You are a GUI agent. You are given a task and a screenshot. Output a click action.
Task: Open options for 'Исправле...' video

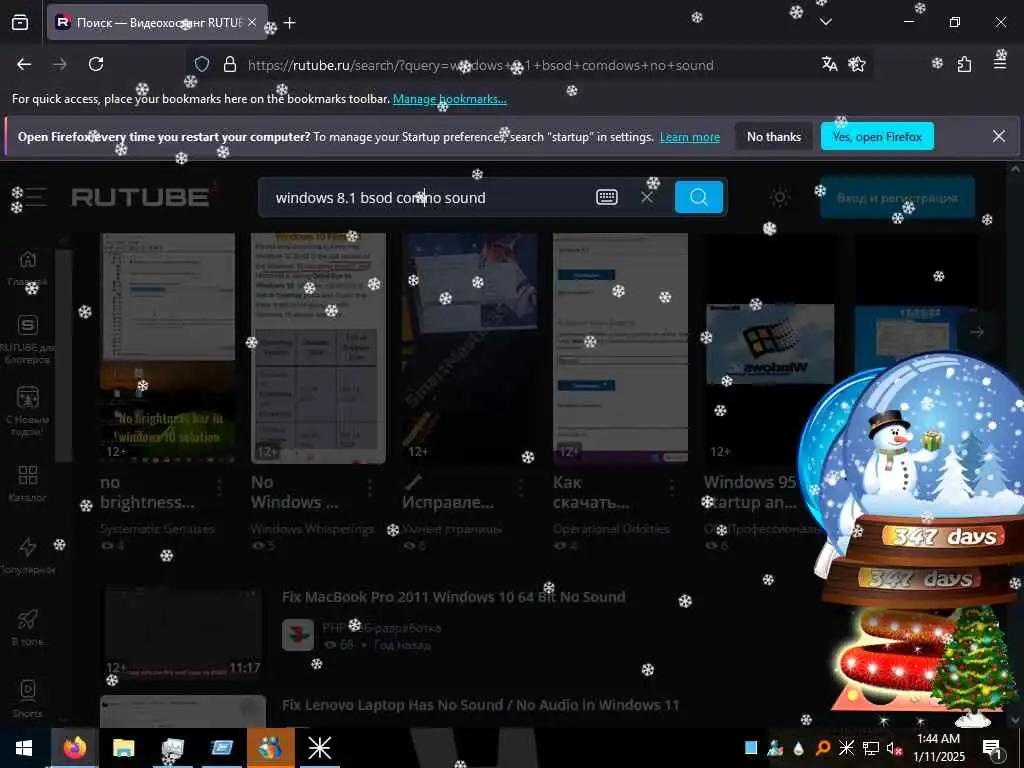521,487
